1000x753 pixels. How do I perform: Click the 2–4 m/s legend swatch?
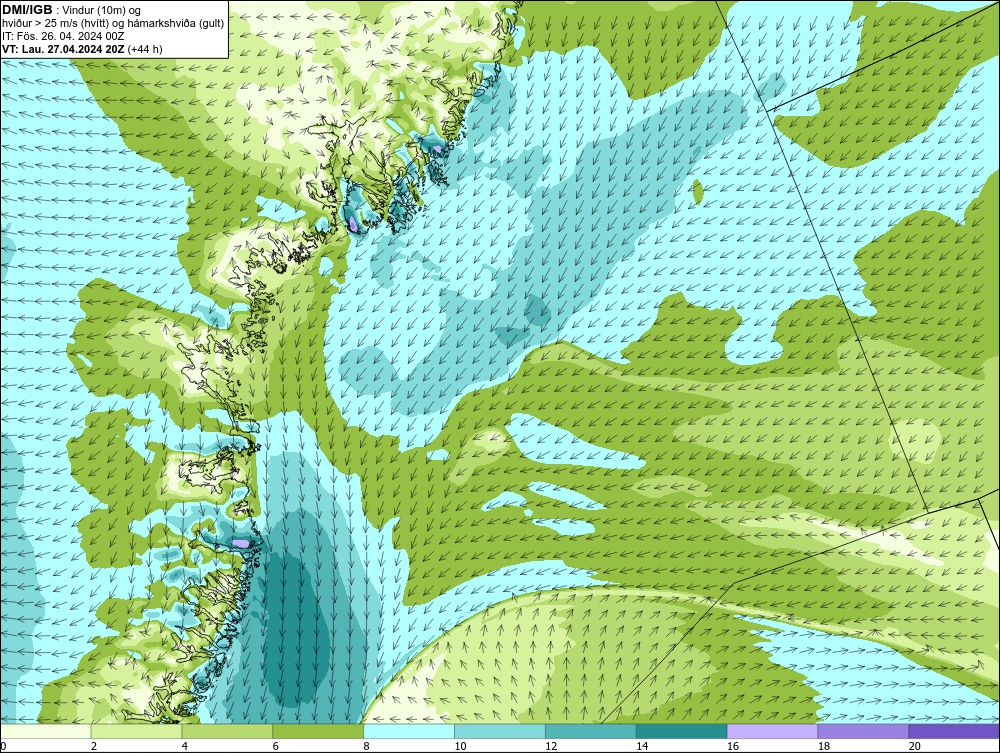(x=136, y=731)
